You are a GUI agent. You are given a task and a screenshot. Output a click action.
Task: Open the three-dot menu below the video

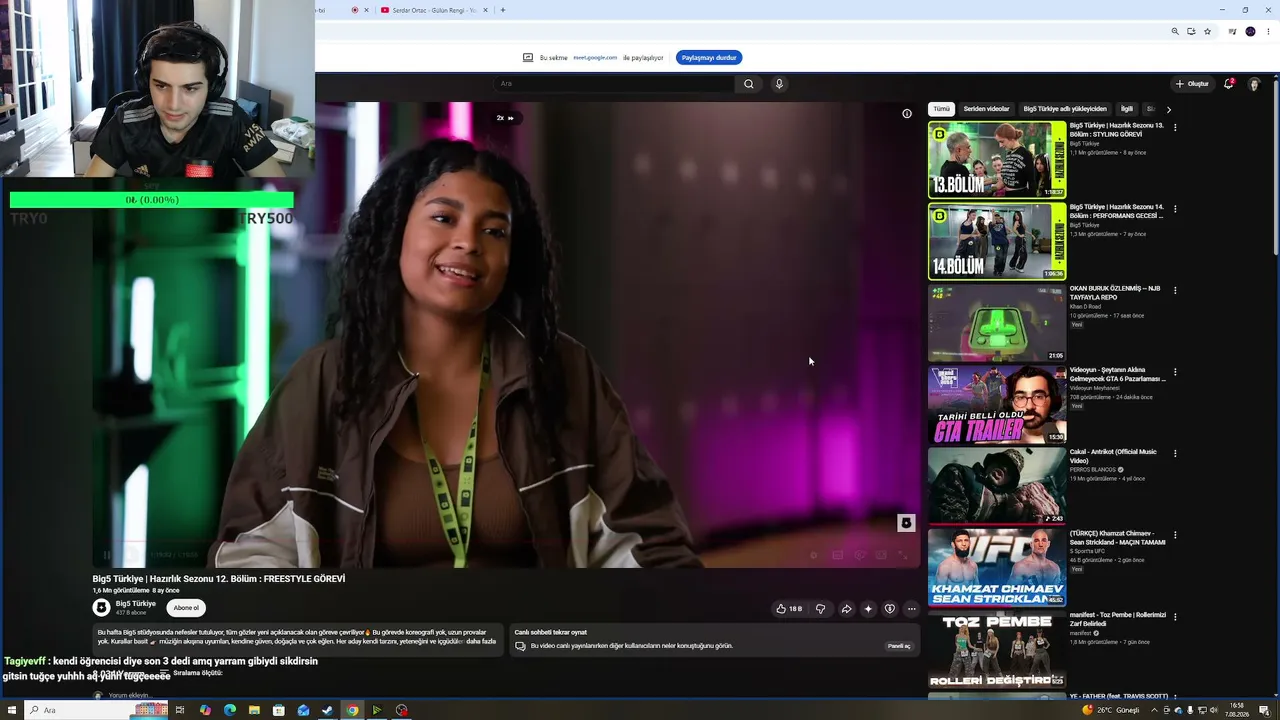(911, 608)
